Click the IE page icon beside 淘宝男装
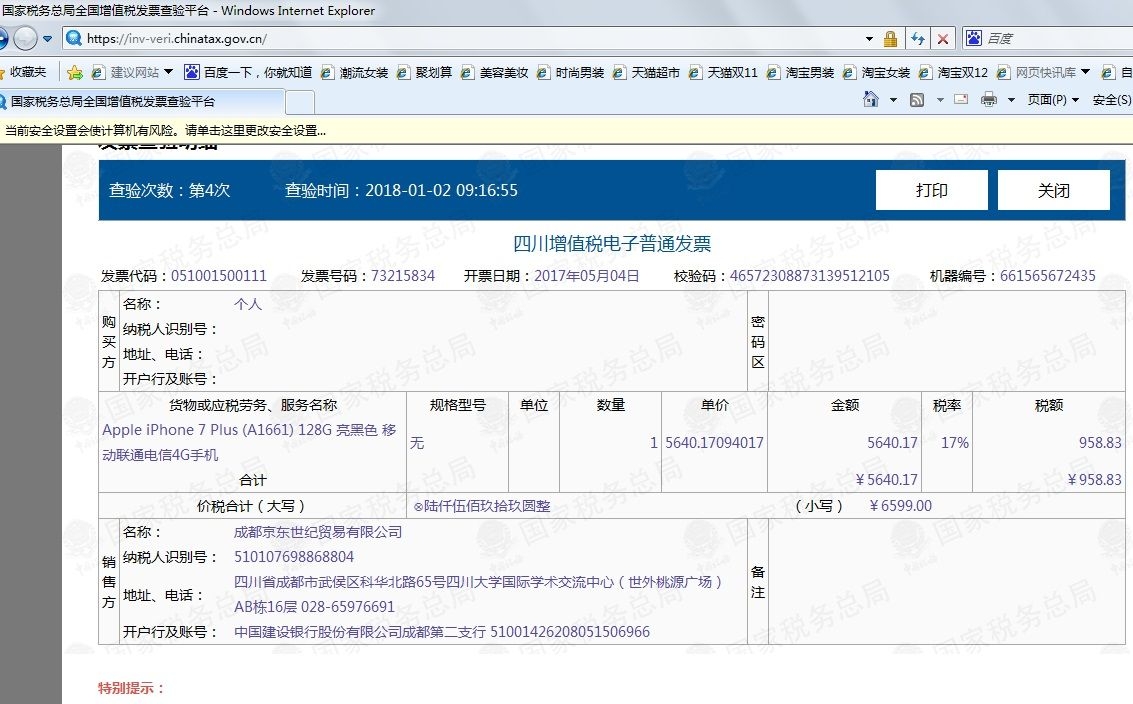Screen dimensions: 1133x704 (x=774, y=72)
